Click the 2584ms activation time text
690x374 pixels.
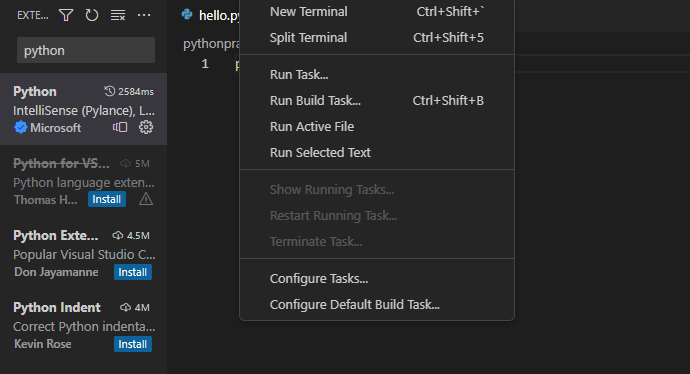click(136, 92)
